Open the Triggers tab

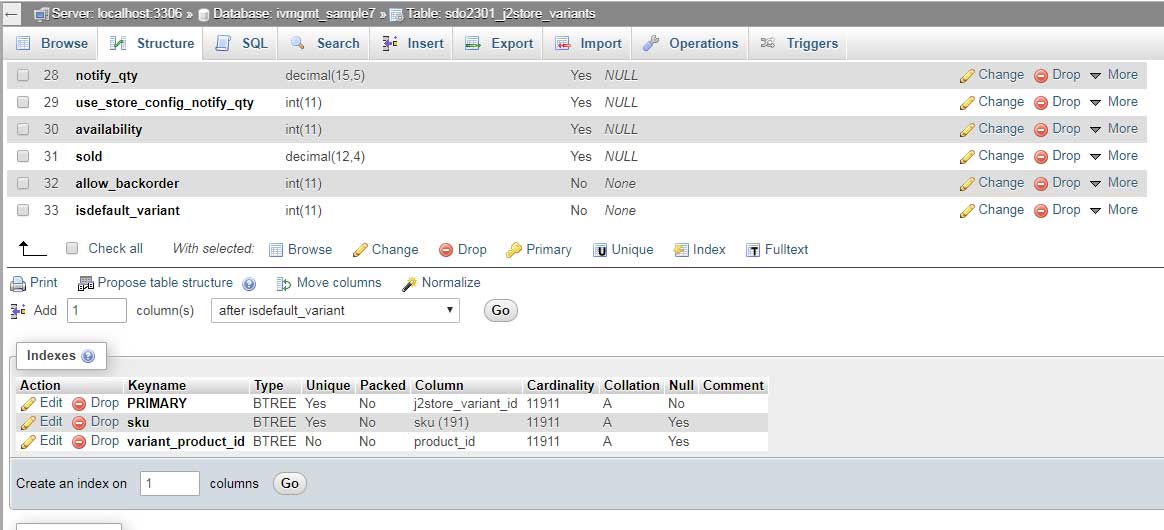[799, 44]
